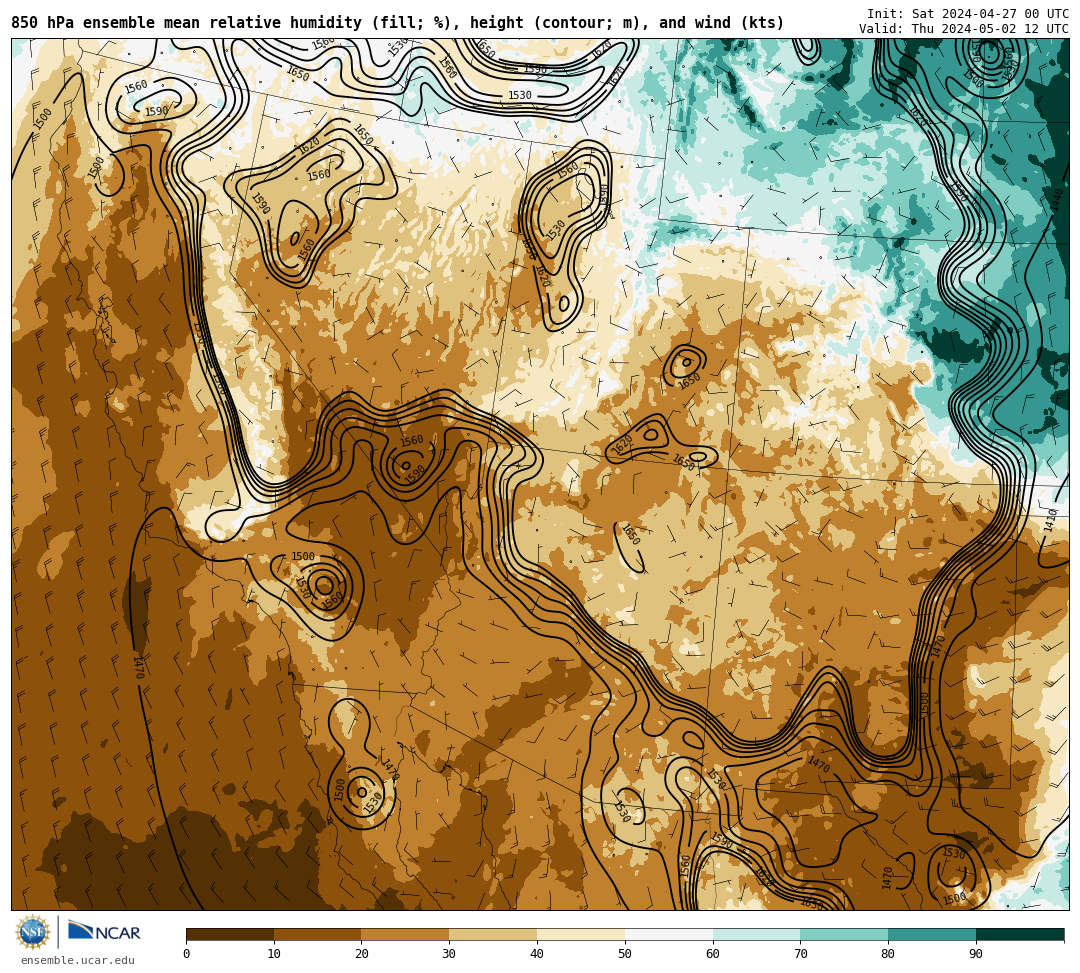Screen dimensions: 1080x973
Task: Click the colorbar label 80
Action: (888, 954)
